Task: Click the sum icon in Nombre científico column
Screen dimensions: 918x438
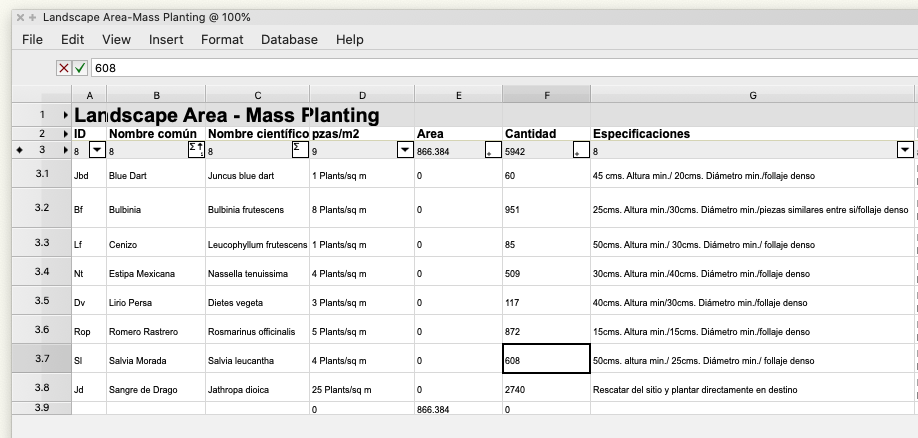Action: [x=298, y=149]
